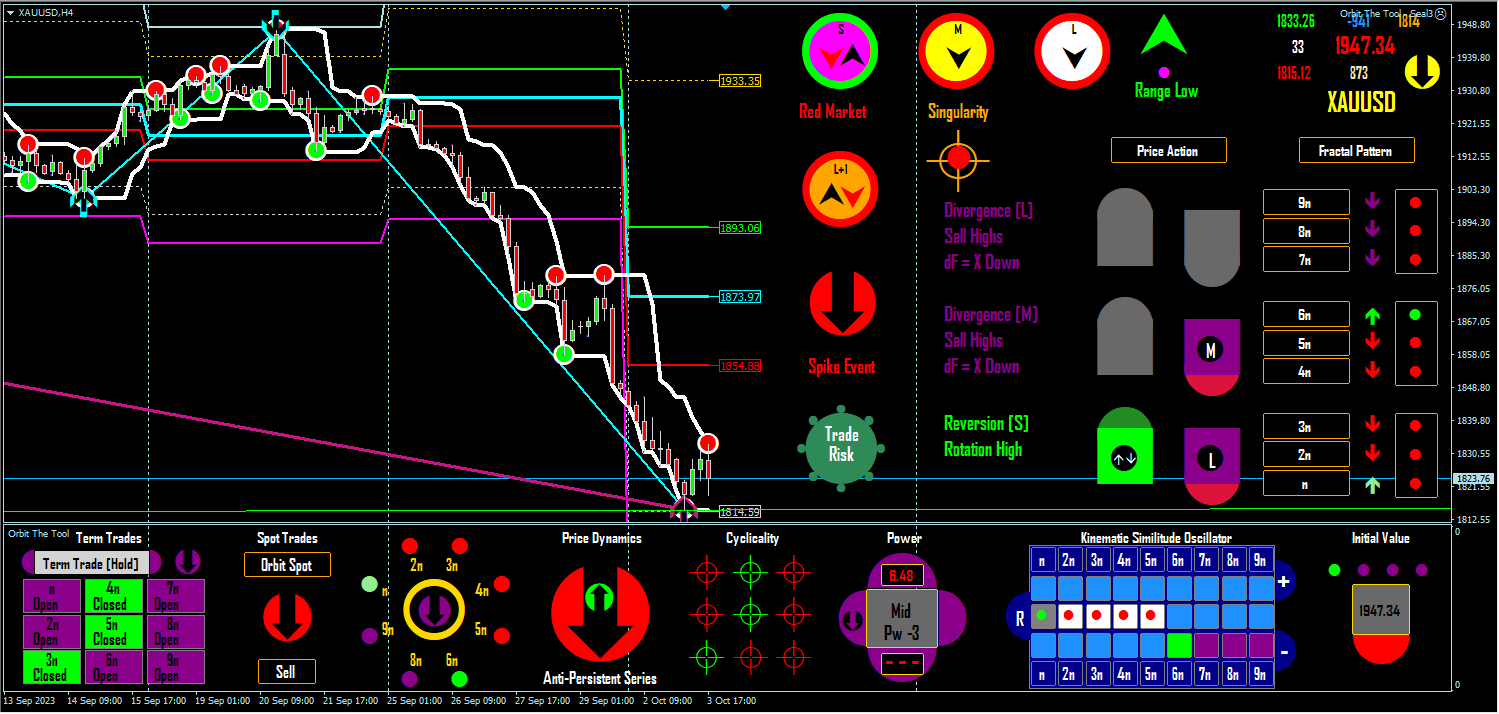Click the green up arrow beside 6n

point(1372,315)
